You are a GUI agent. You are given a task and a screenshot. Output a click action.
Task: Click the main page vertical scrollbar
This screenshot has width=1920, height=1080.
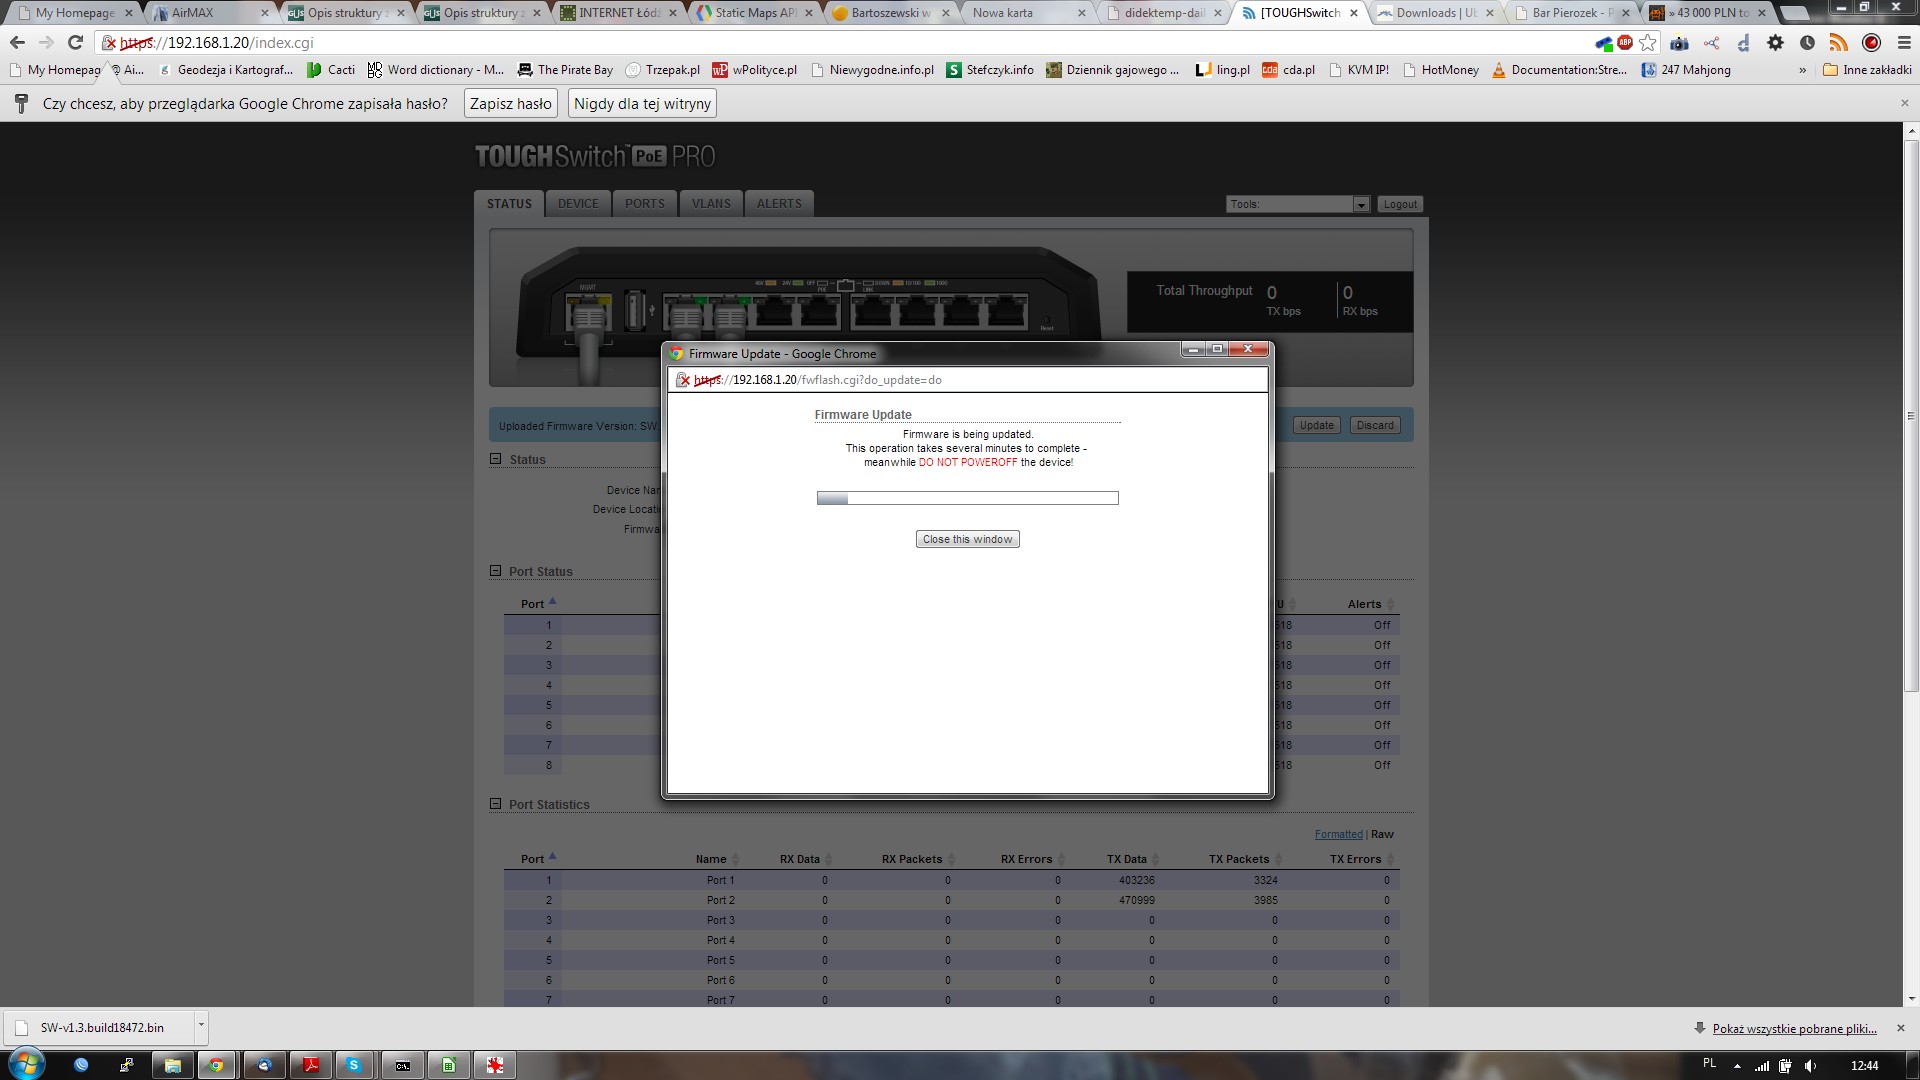[x=1911, y=415]
